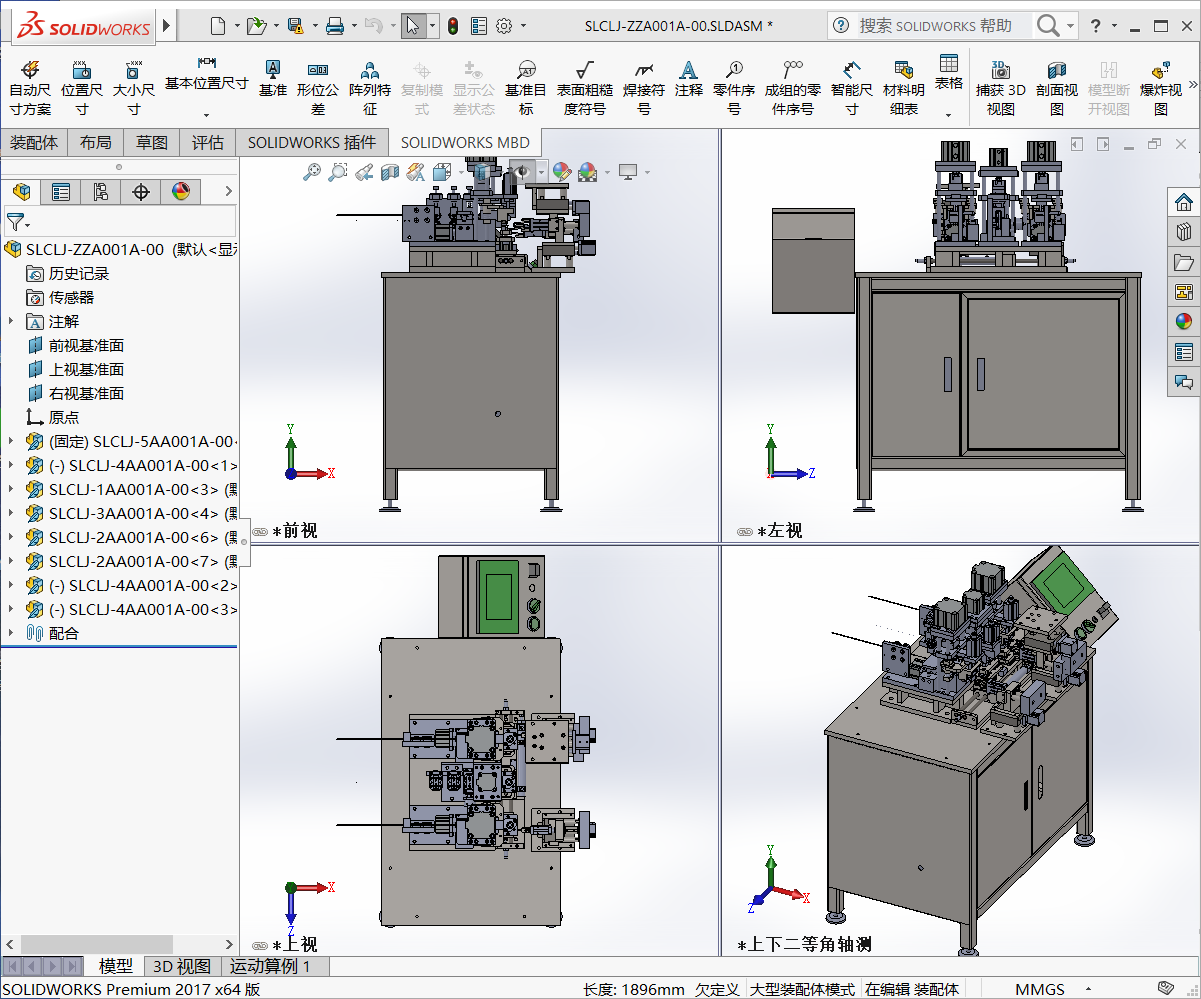Screen dimensions: 1201x999
Task: Click the Auto Dimension Scheme (自动尺寸方案) tool
Action: click(x=30, y=87)
